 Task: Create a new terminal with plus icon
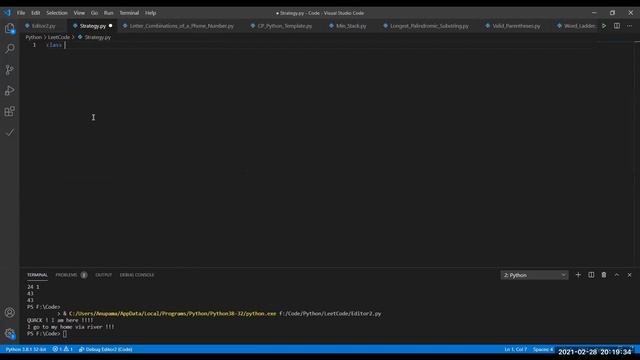point(578,275)
